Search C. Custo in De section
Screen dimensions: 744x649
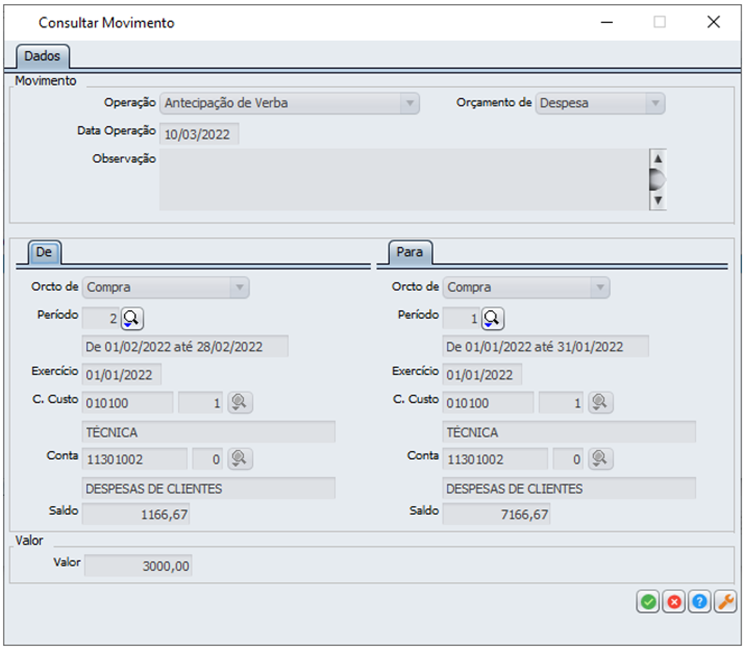pyautogui.click(x=240, y=402)
